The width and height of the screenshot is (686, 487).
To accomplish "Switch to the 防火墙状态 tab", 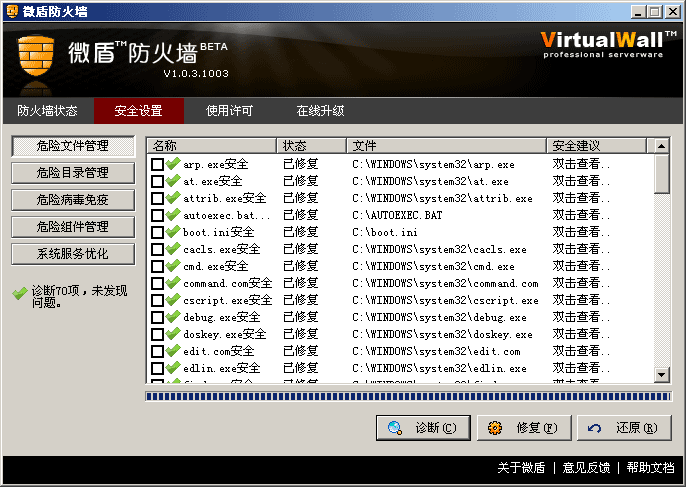I will 47,111.
